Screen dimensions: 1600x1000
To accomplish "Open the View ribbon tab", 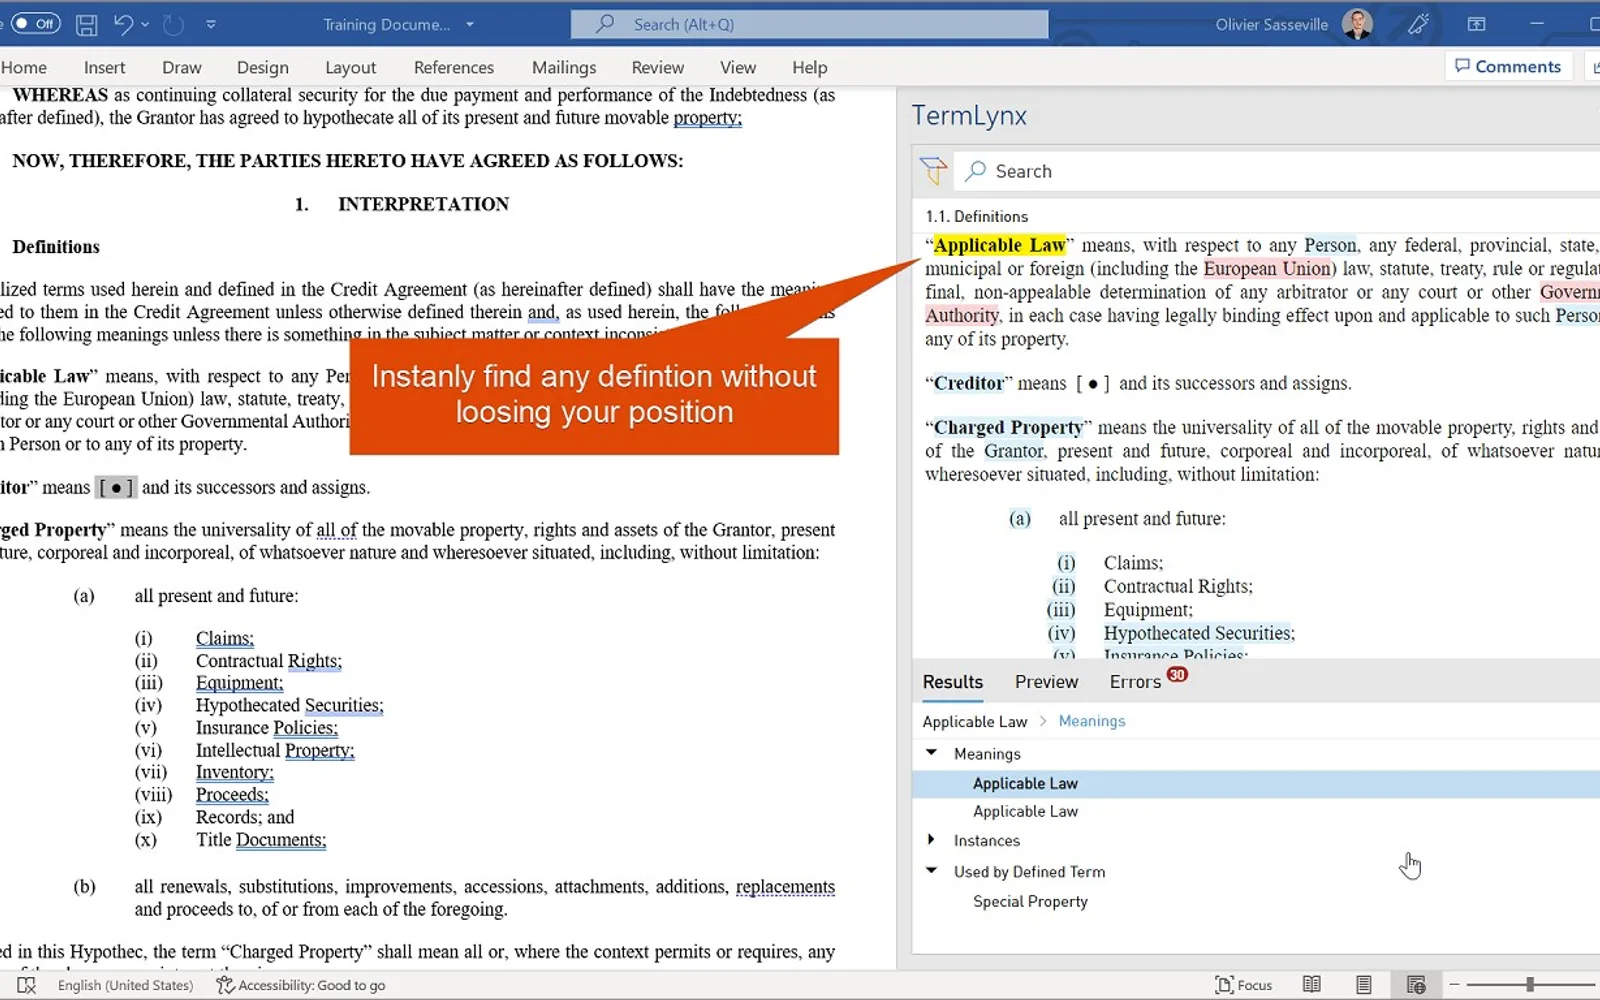I will (738, 67).
